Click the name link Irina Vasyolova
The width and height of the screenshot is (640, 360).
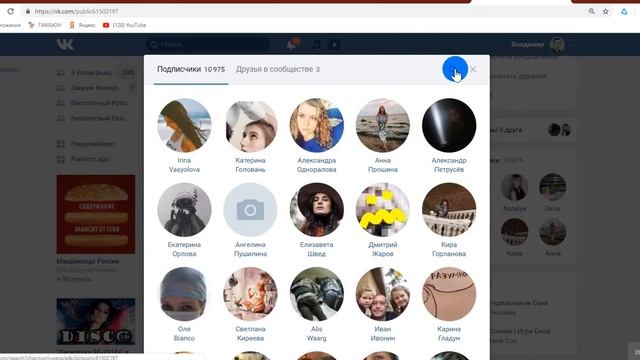point(184,165)
